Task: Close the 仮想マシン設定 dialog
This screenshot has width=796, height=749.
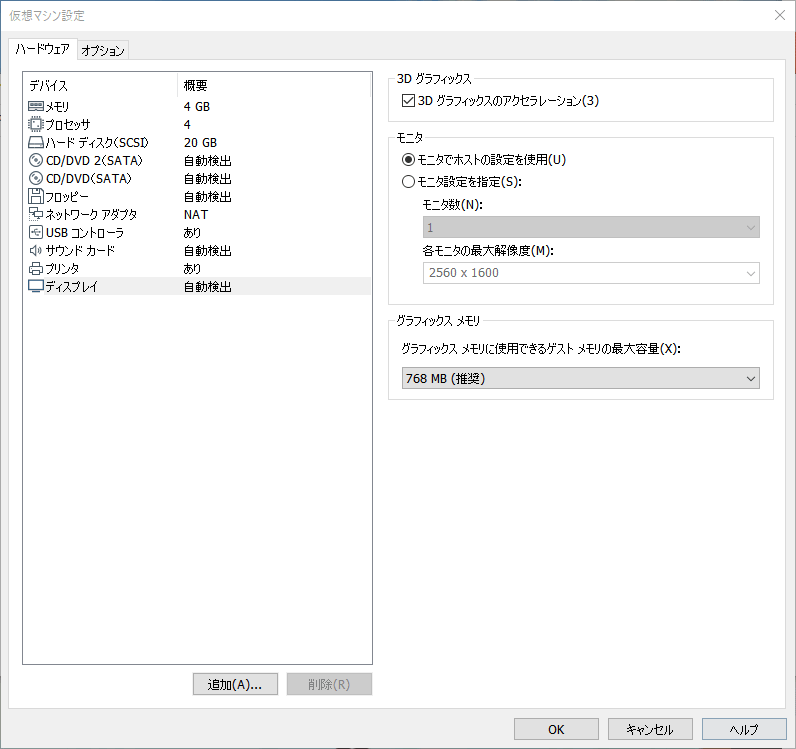Action: (780, 15)
